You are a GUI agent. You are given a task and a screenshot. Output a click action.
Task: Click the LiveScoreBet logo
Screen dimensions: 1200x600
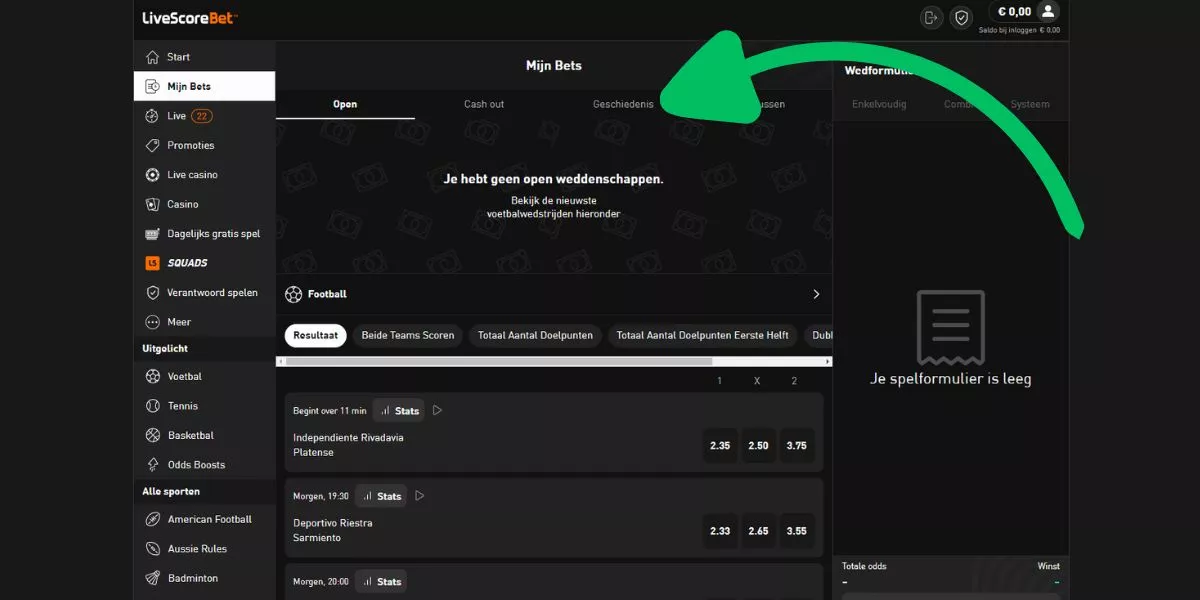click(x=190, y=17)
